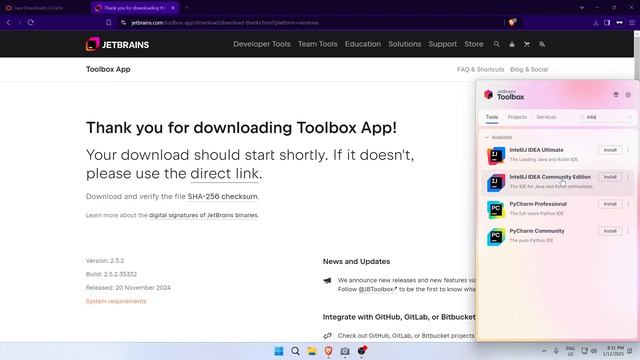The height and width of the screenshot is (360, 640).
Task: Click the IntelliJ IDEA Ultimate product icon
Action: (496, 156)
